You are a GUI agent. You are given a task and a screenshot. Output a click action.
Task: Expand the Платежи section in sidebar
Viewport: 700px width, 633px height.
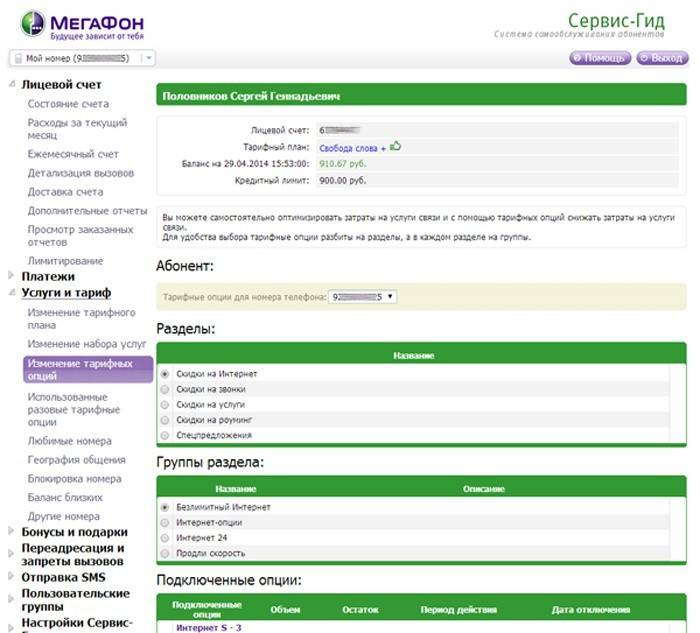[48, 276]
